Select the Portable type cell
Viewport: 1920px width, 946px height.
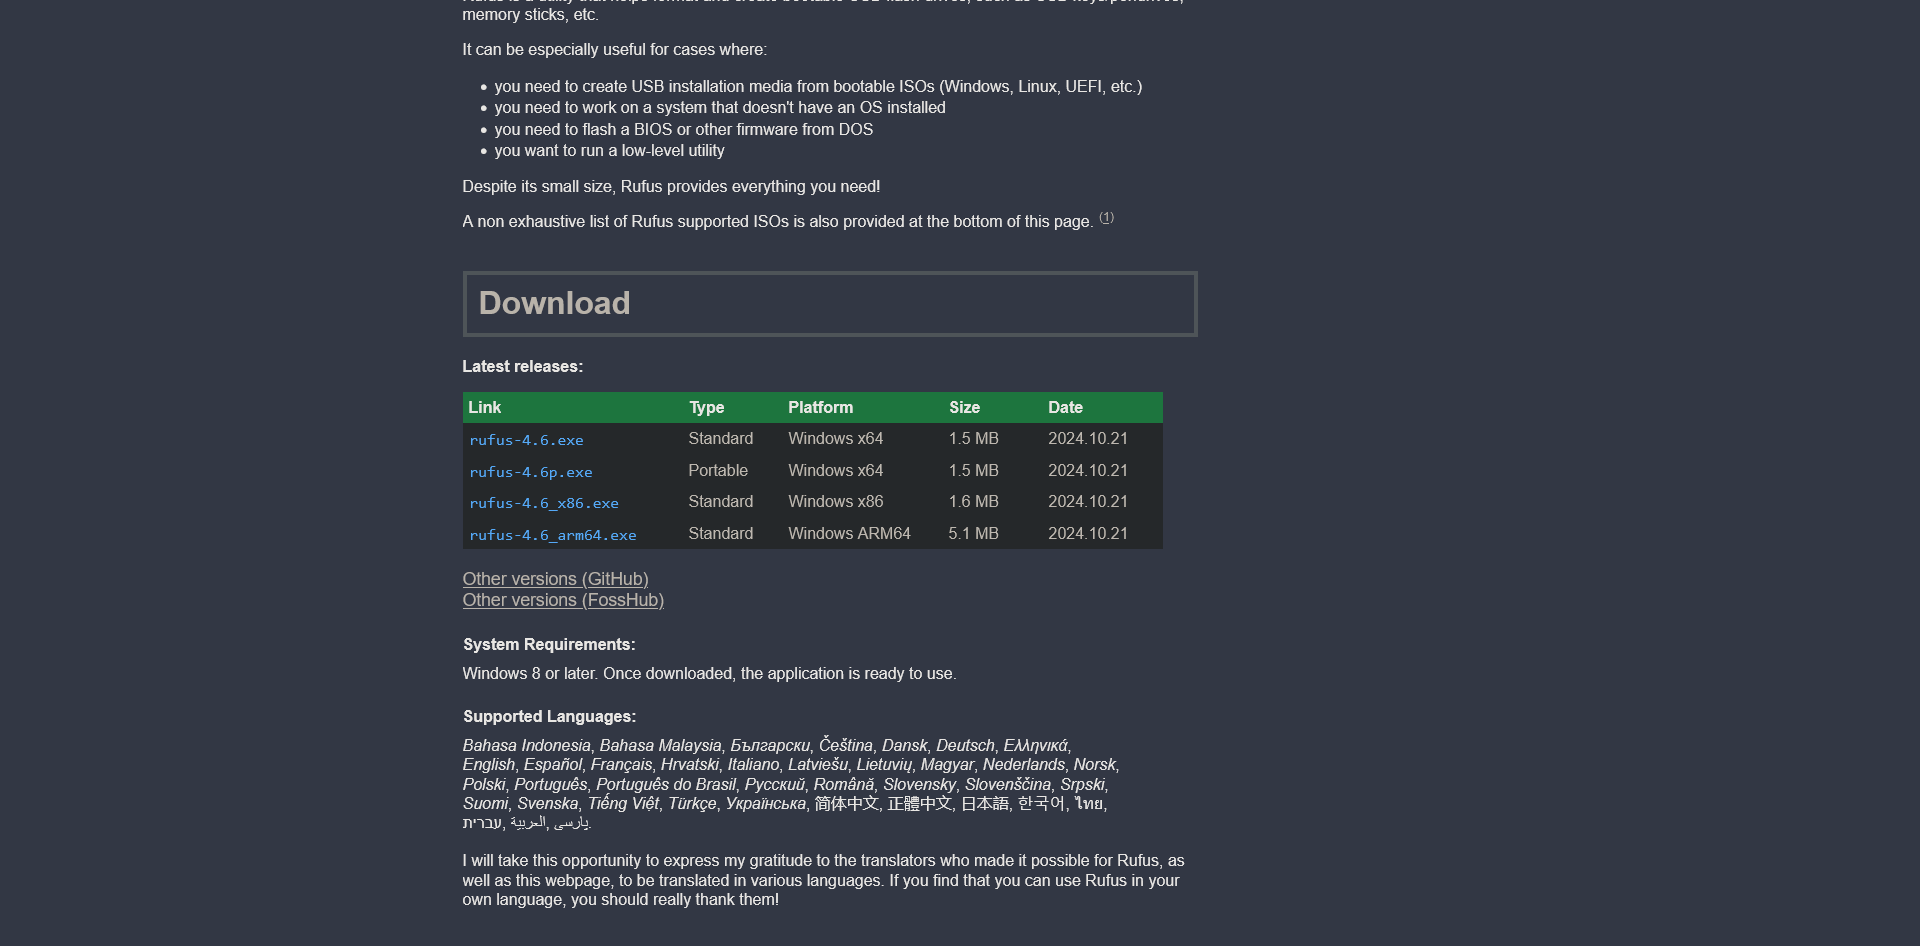[718, 470]
